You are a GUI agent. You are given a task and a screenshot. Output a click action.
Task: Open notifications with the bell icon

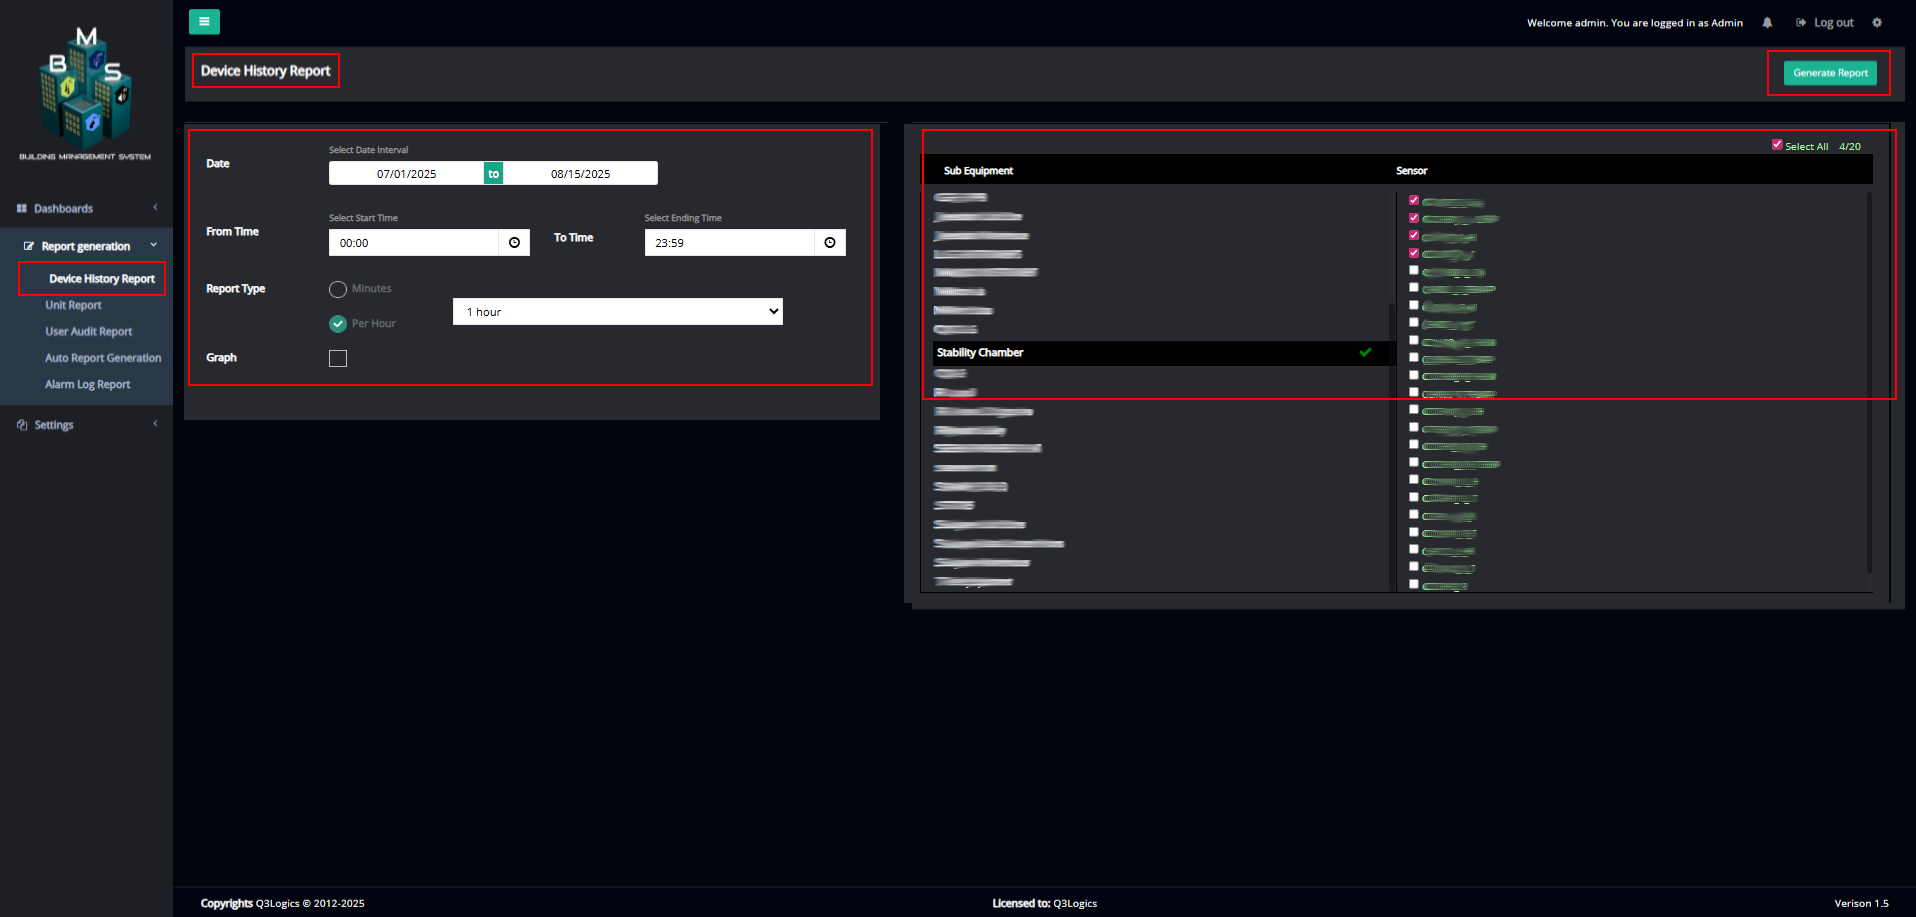tap(1766, 22)
